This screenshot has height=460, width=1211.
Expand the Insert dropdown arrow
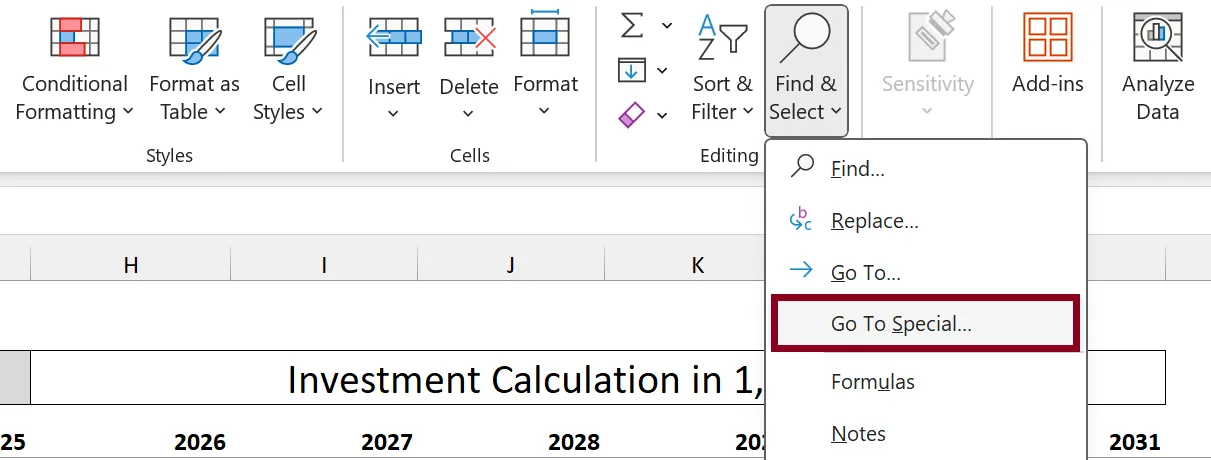point(393,113)
